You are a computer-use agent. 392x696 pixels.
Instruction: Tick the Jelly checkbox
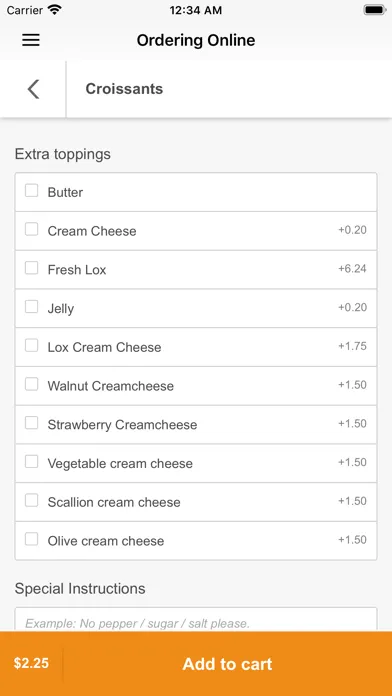pos(32,307)
